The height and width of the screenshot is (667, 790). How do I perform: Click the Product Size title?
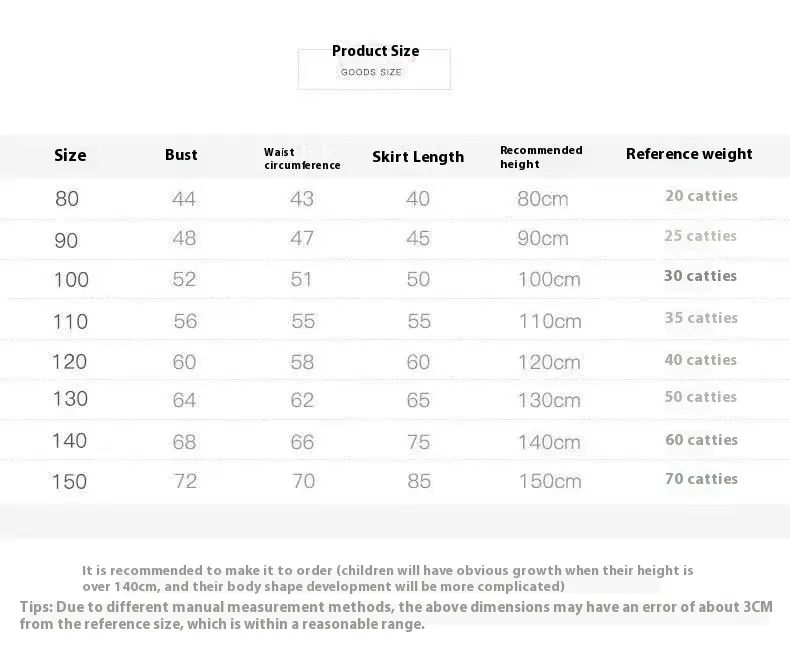pyautogui.click(x=375, y=51)
